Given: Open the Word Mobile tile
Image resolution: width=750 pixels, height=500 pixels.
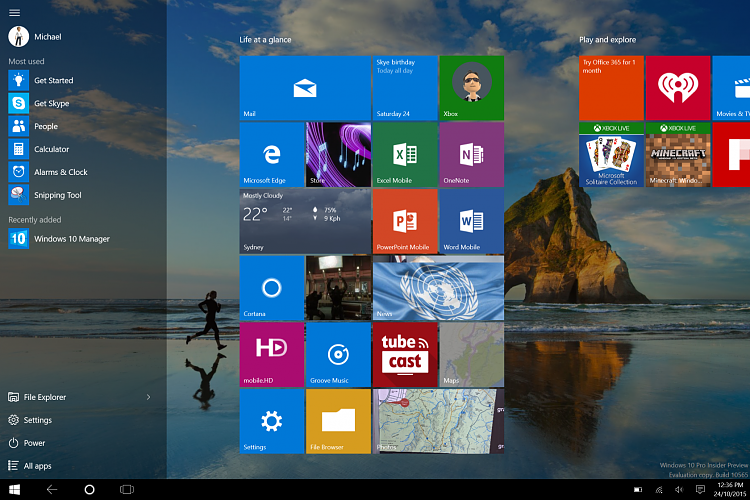Looking at the screenshot, I should point(472,221).
